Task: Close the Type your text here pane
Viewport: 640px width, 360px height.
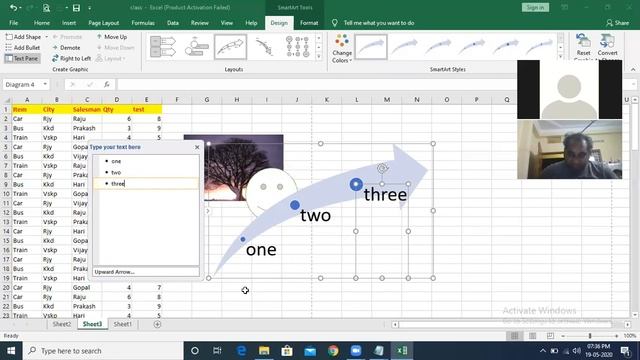Action: (x=197, y=147)
